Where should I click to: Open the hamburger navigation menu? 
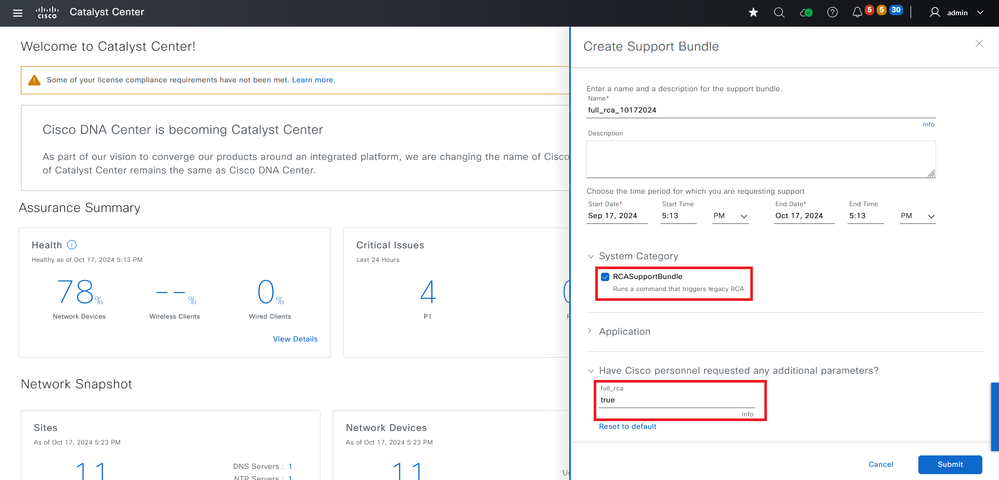pos(18,13)
